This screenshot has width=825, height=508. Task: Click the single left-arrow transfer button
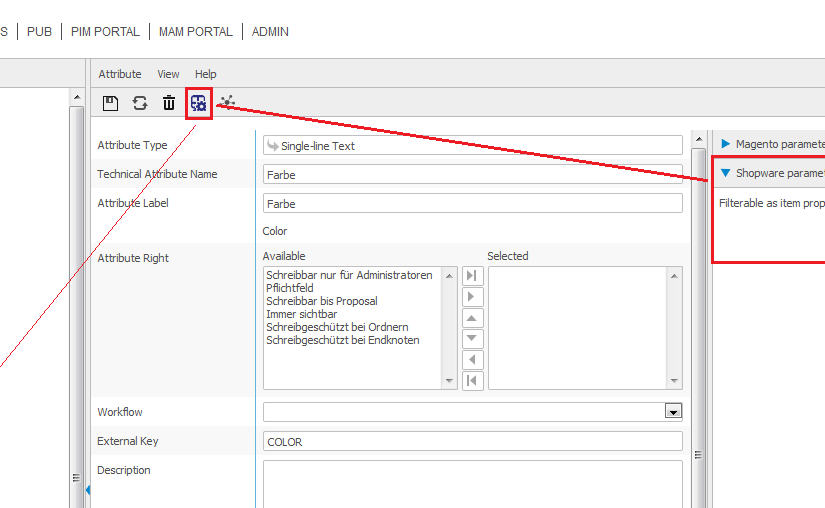click(x=473, y=360)
